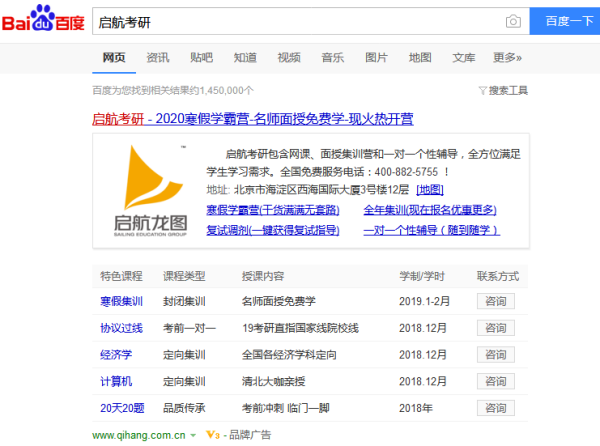600x446 pixels.
Task: Open the 寒假集训 course link
Action: [x=121, y=301]
